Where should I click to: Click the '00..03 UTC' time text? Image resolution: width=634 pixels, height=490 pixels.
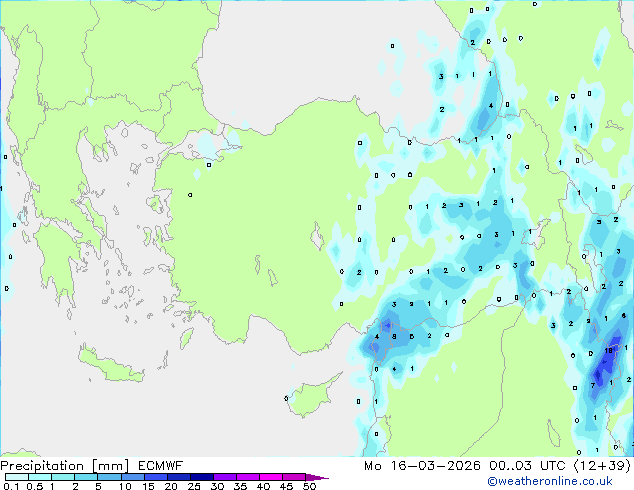[527, 466]
